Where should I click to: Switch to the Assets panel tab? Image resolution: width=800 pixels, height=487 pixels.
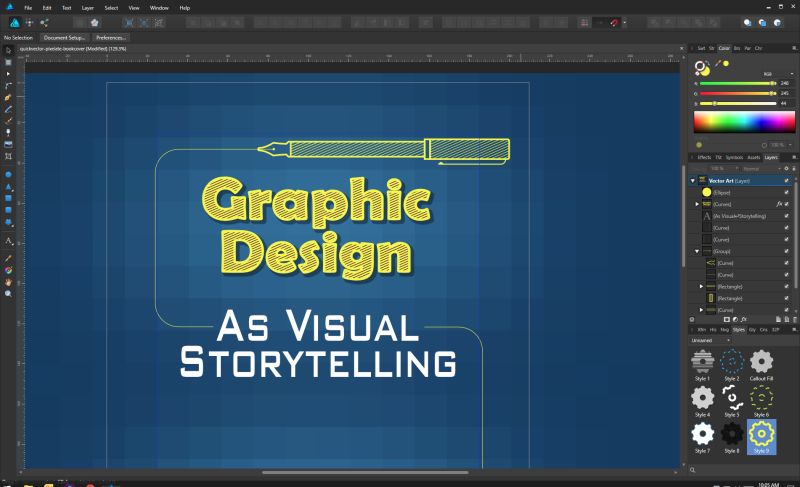coord(754,157)
